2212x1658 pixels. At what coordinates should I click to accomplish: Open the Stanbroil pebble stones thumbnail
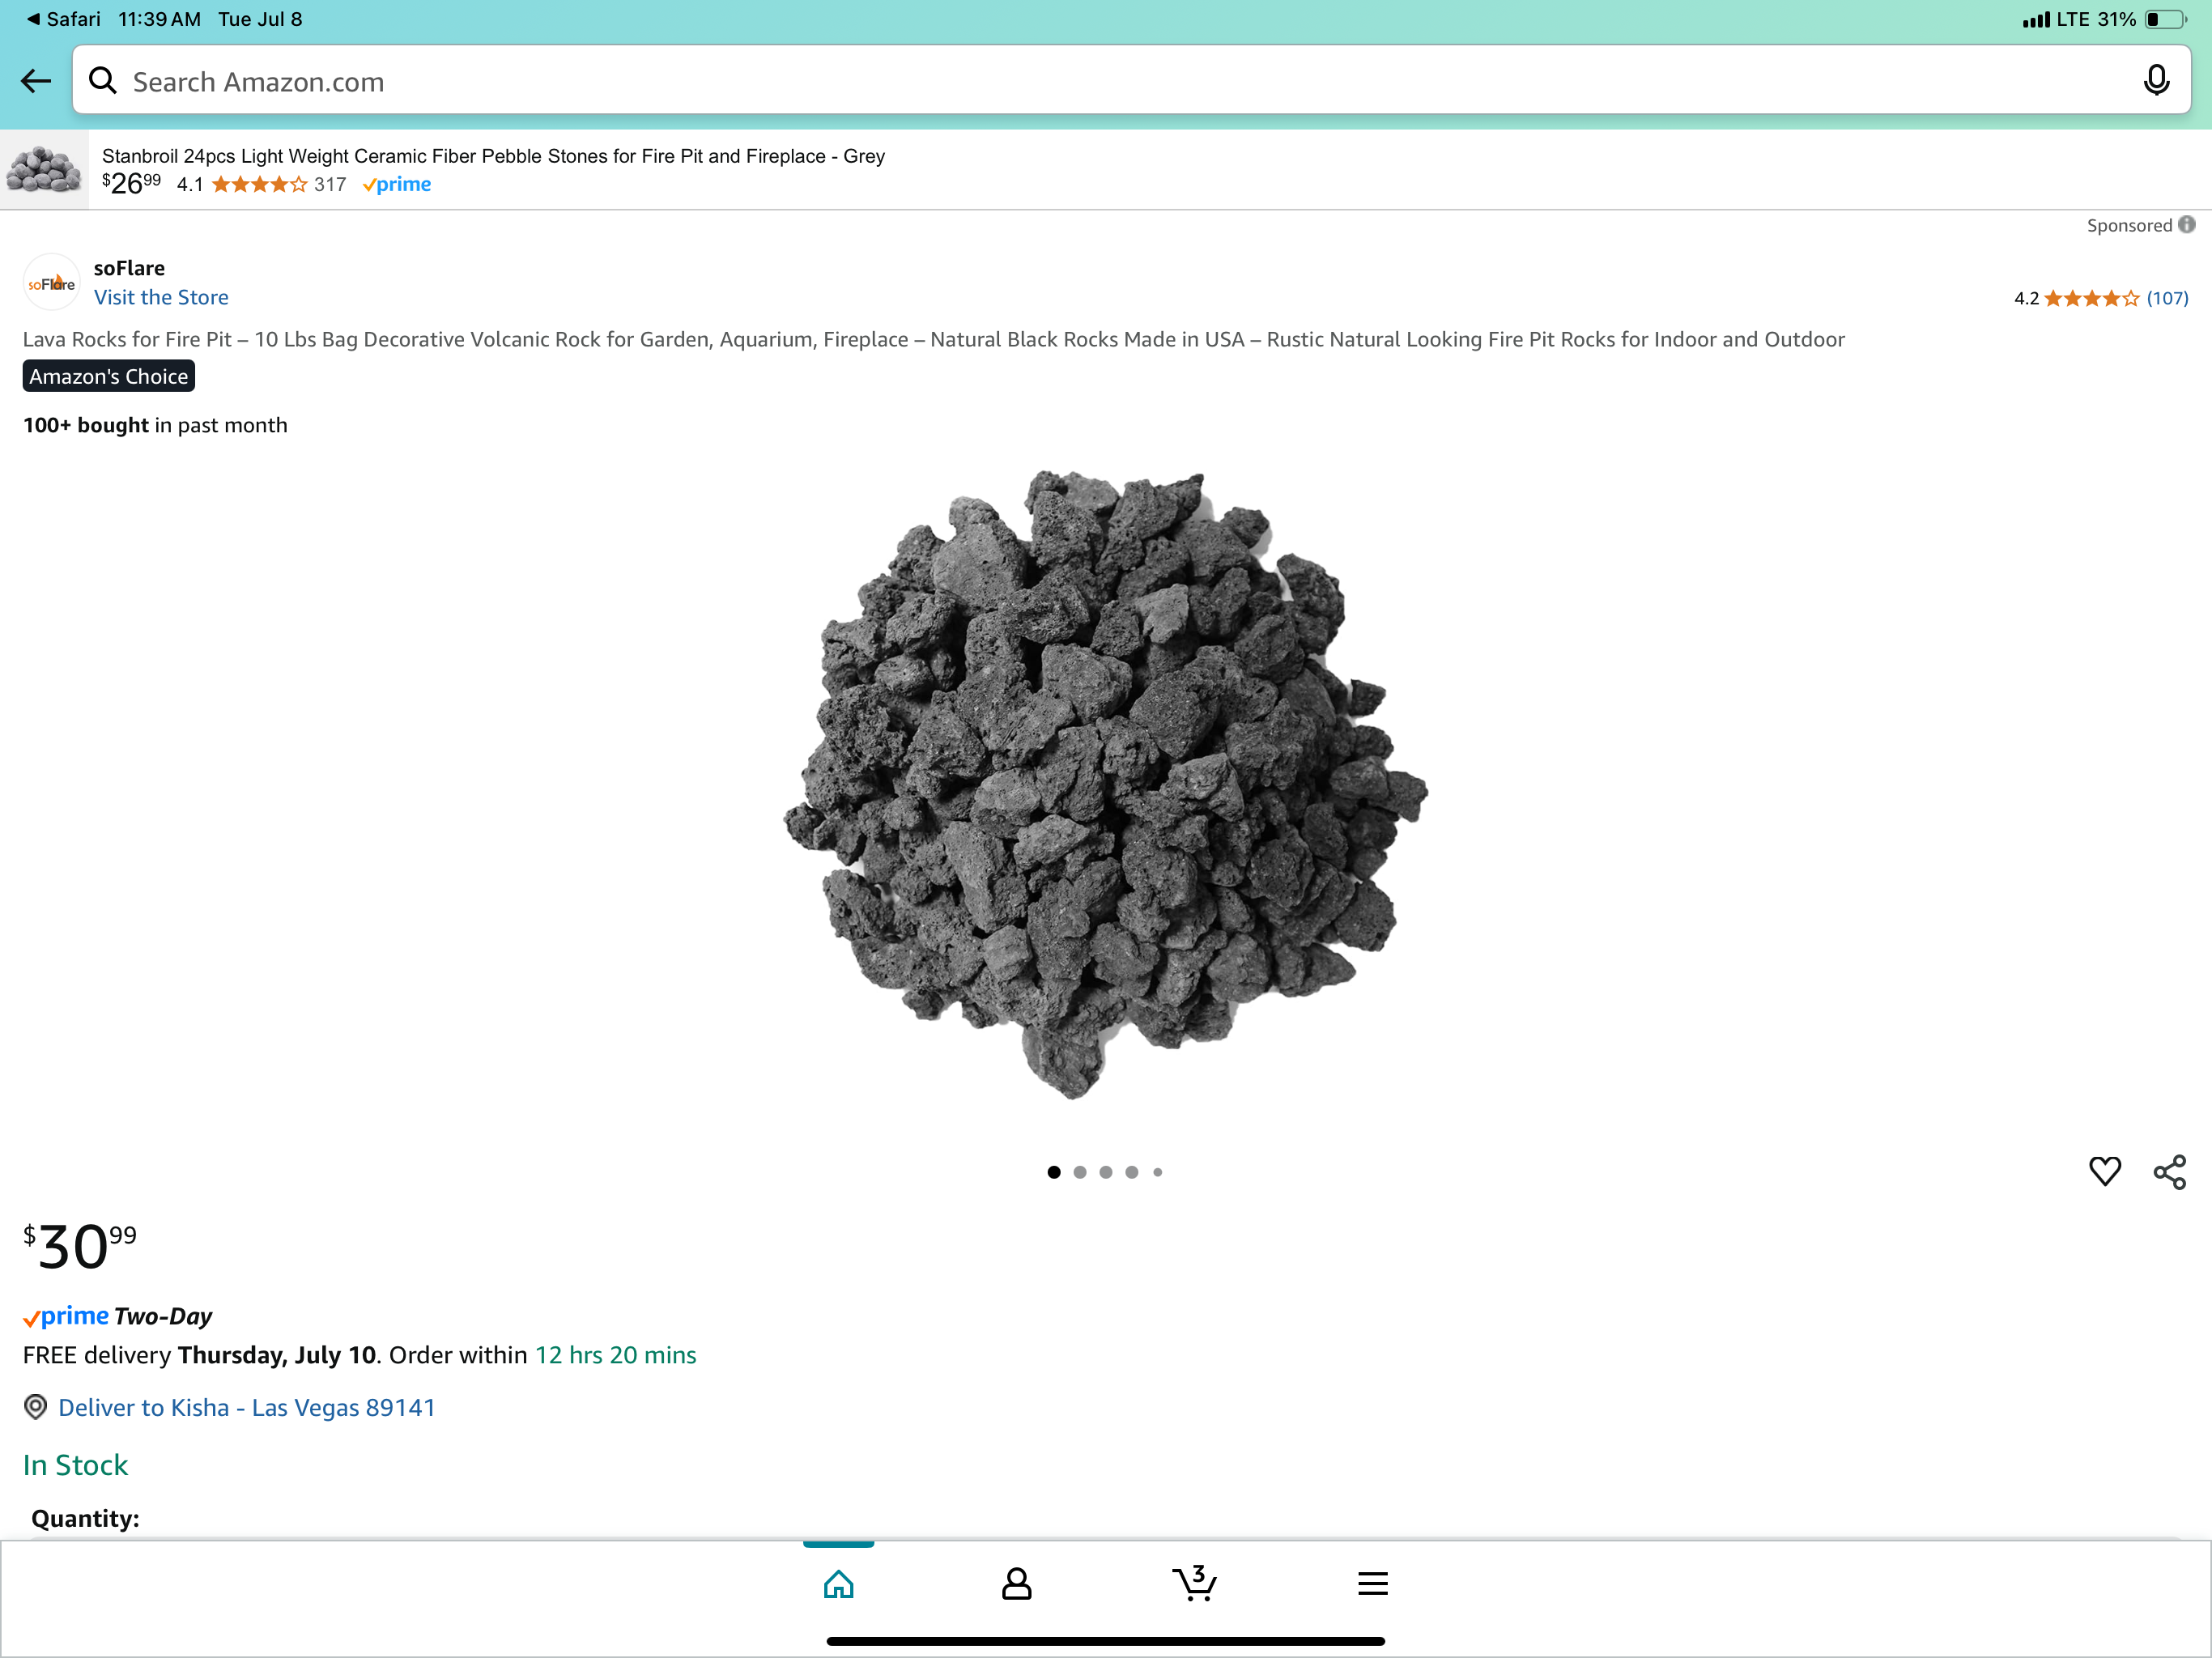tap(44, 169)
